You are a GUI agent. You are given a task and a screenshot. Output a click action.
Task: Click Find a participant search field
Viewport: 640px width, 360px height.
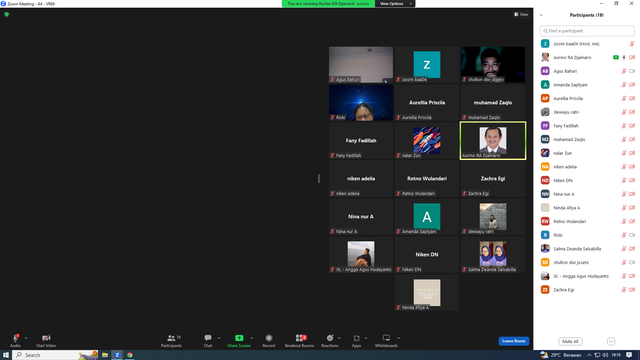pos(587,31)
